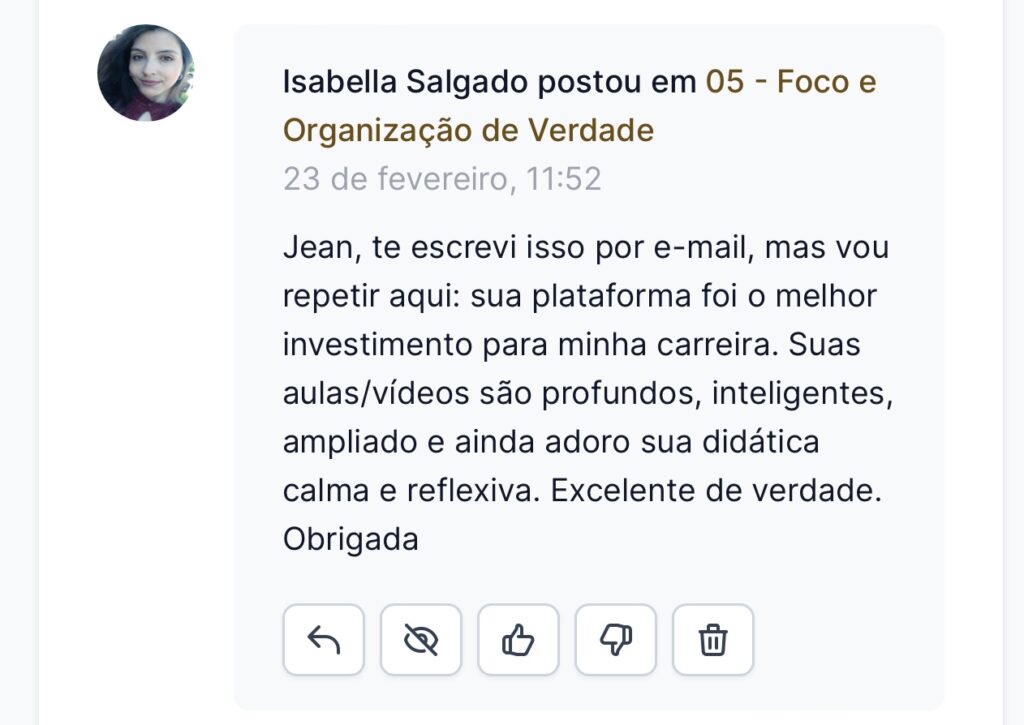Dislike the comment with thumbs down
Screen dimensions: 1024x725
click(615, 640)
